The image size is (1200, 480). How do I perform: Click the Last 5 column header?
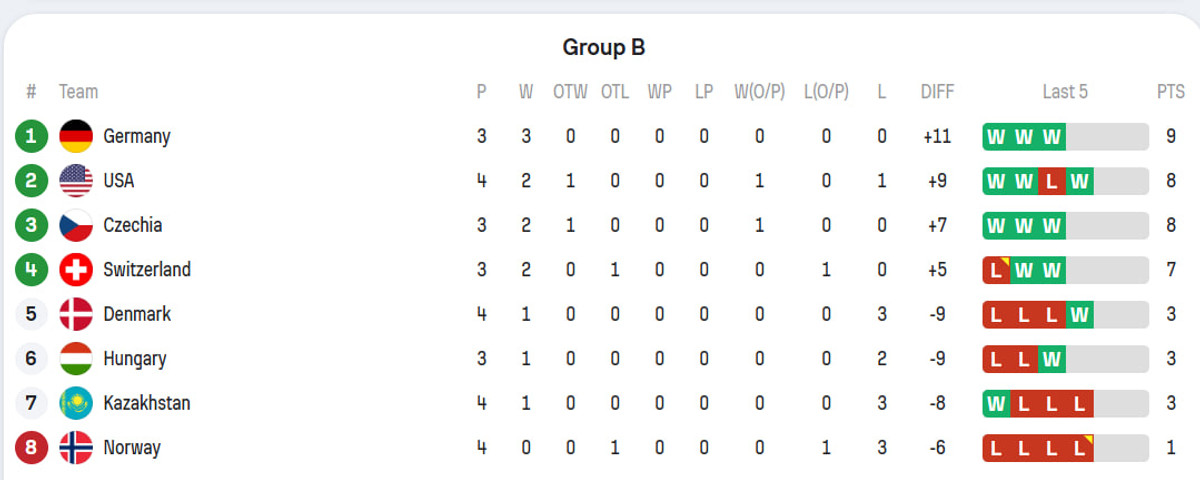click(1065, 92)
